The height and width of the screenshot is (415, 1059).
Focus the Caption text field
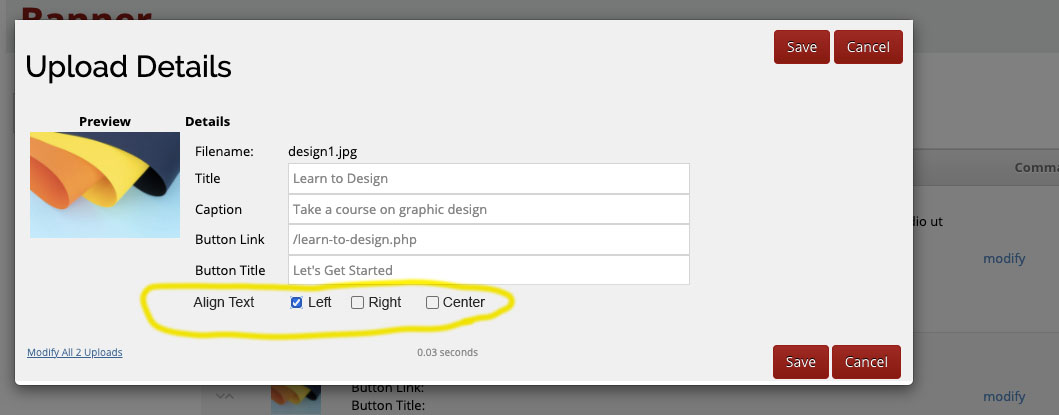coord(489,210)
